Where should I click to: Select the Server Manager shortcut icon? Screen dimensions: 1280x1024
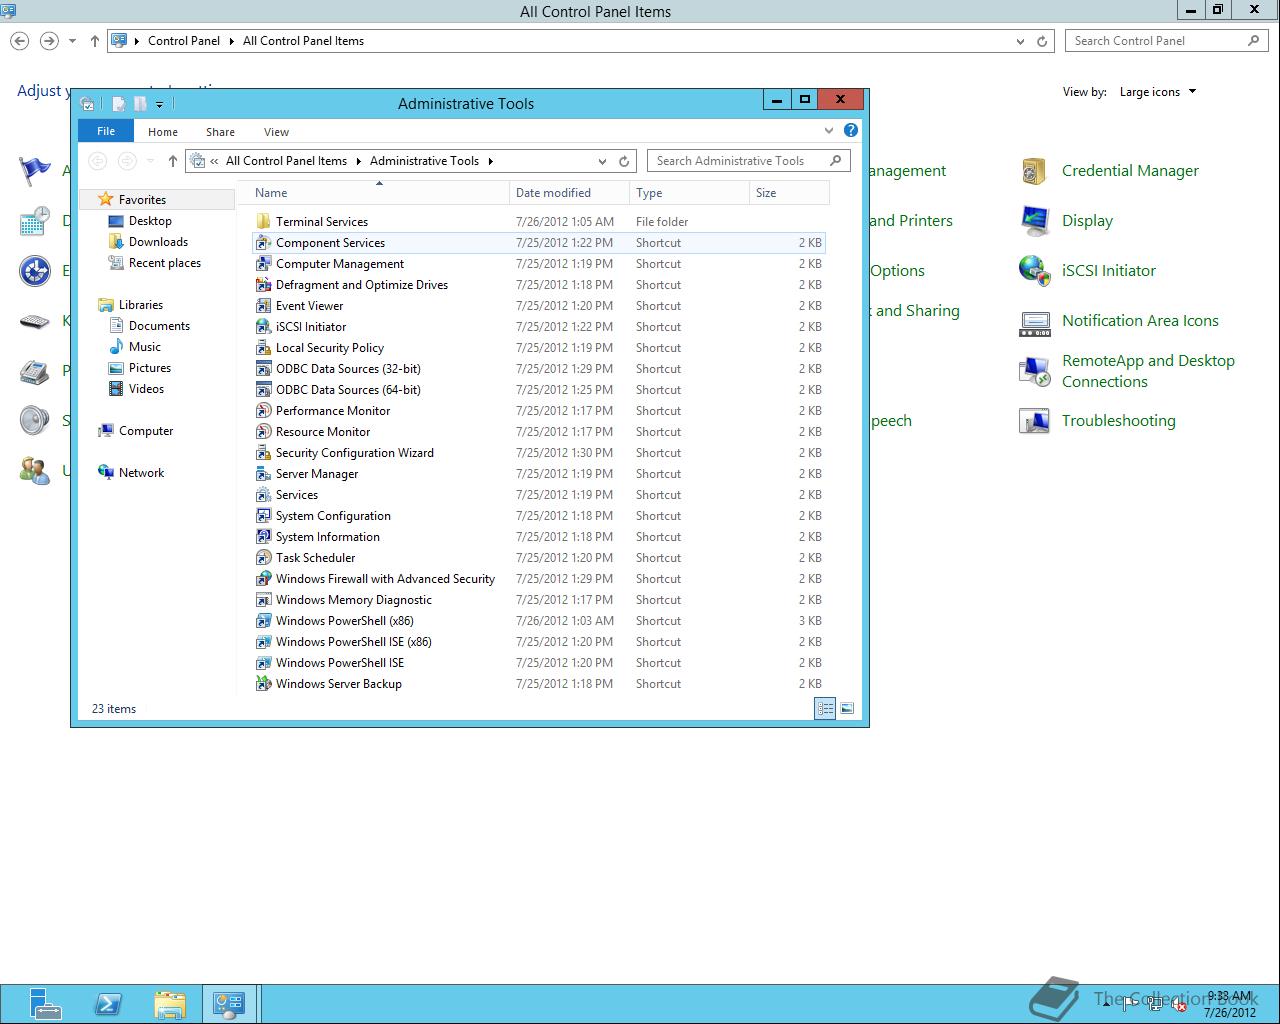click(263, 474)
